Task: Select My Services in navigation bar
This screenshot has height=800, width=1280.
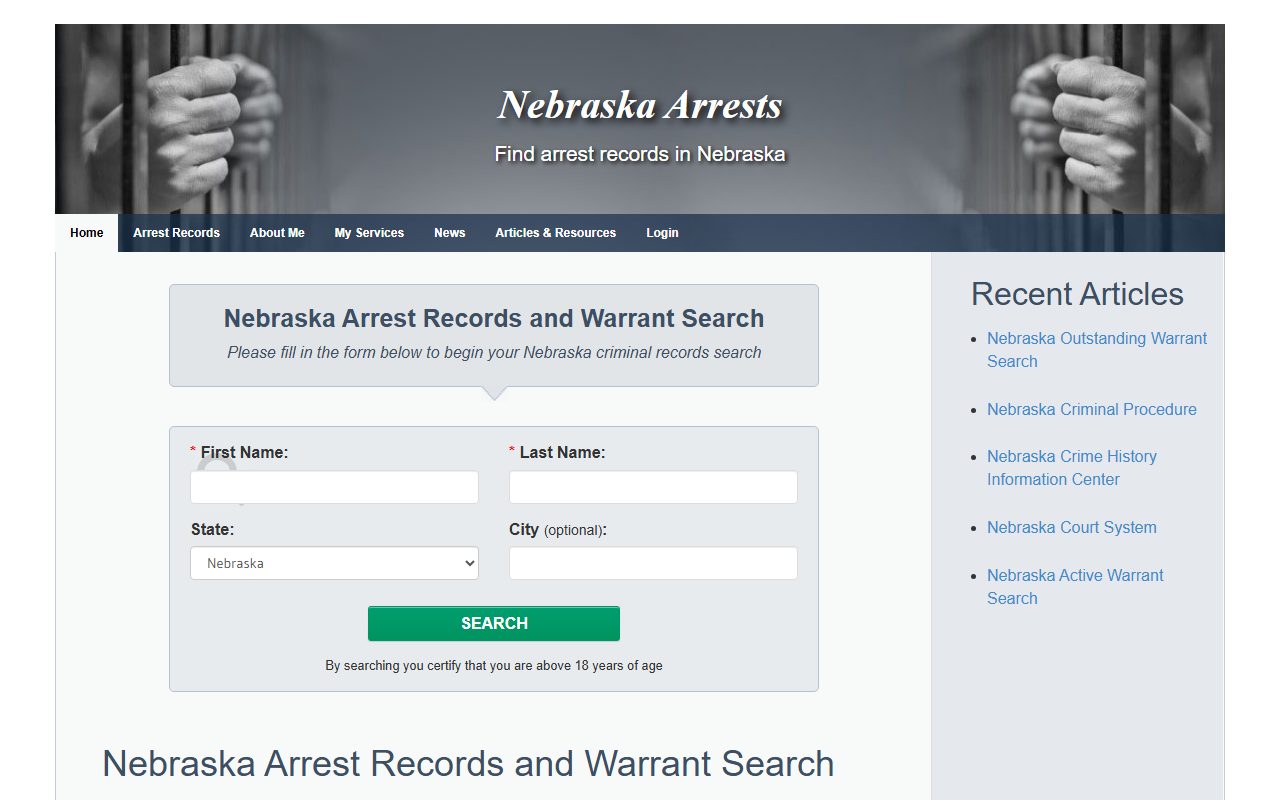Action: coord(369,233)
